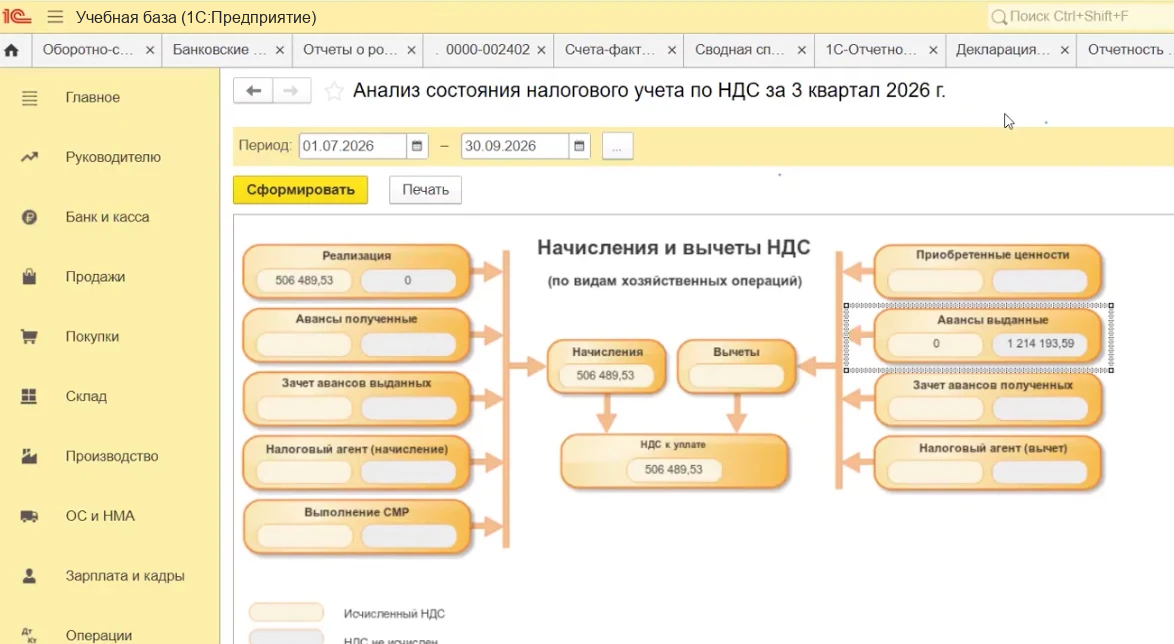Screen dimensions: 1174x644
Task: Open the Авансы выданные block
Action: [988, 336]
